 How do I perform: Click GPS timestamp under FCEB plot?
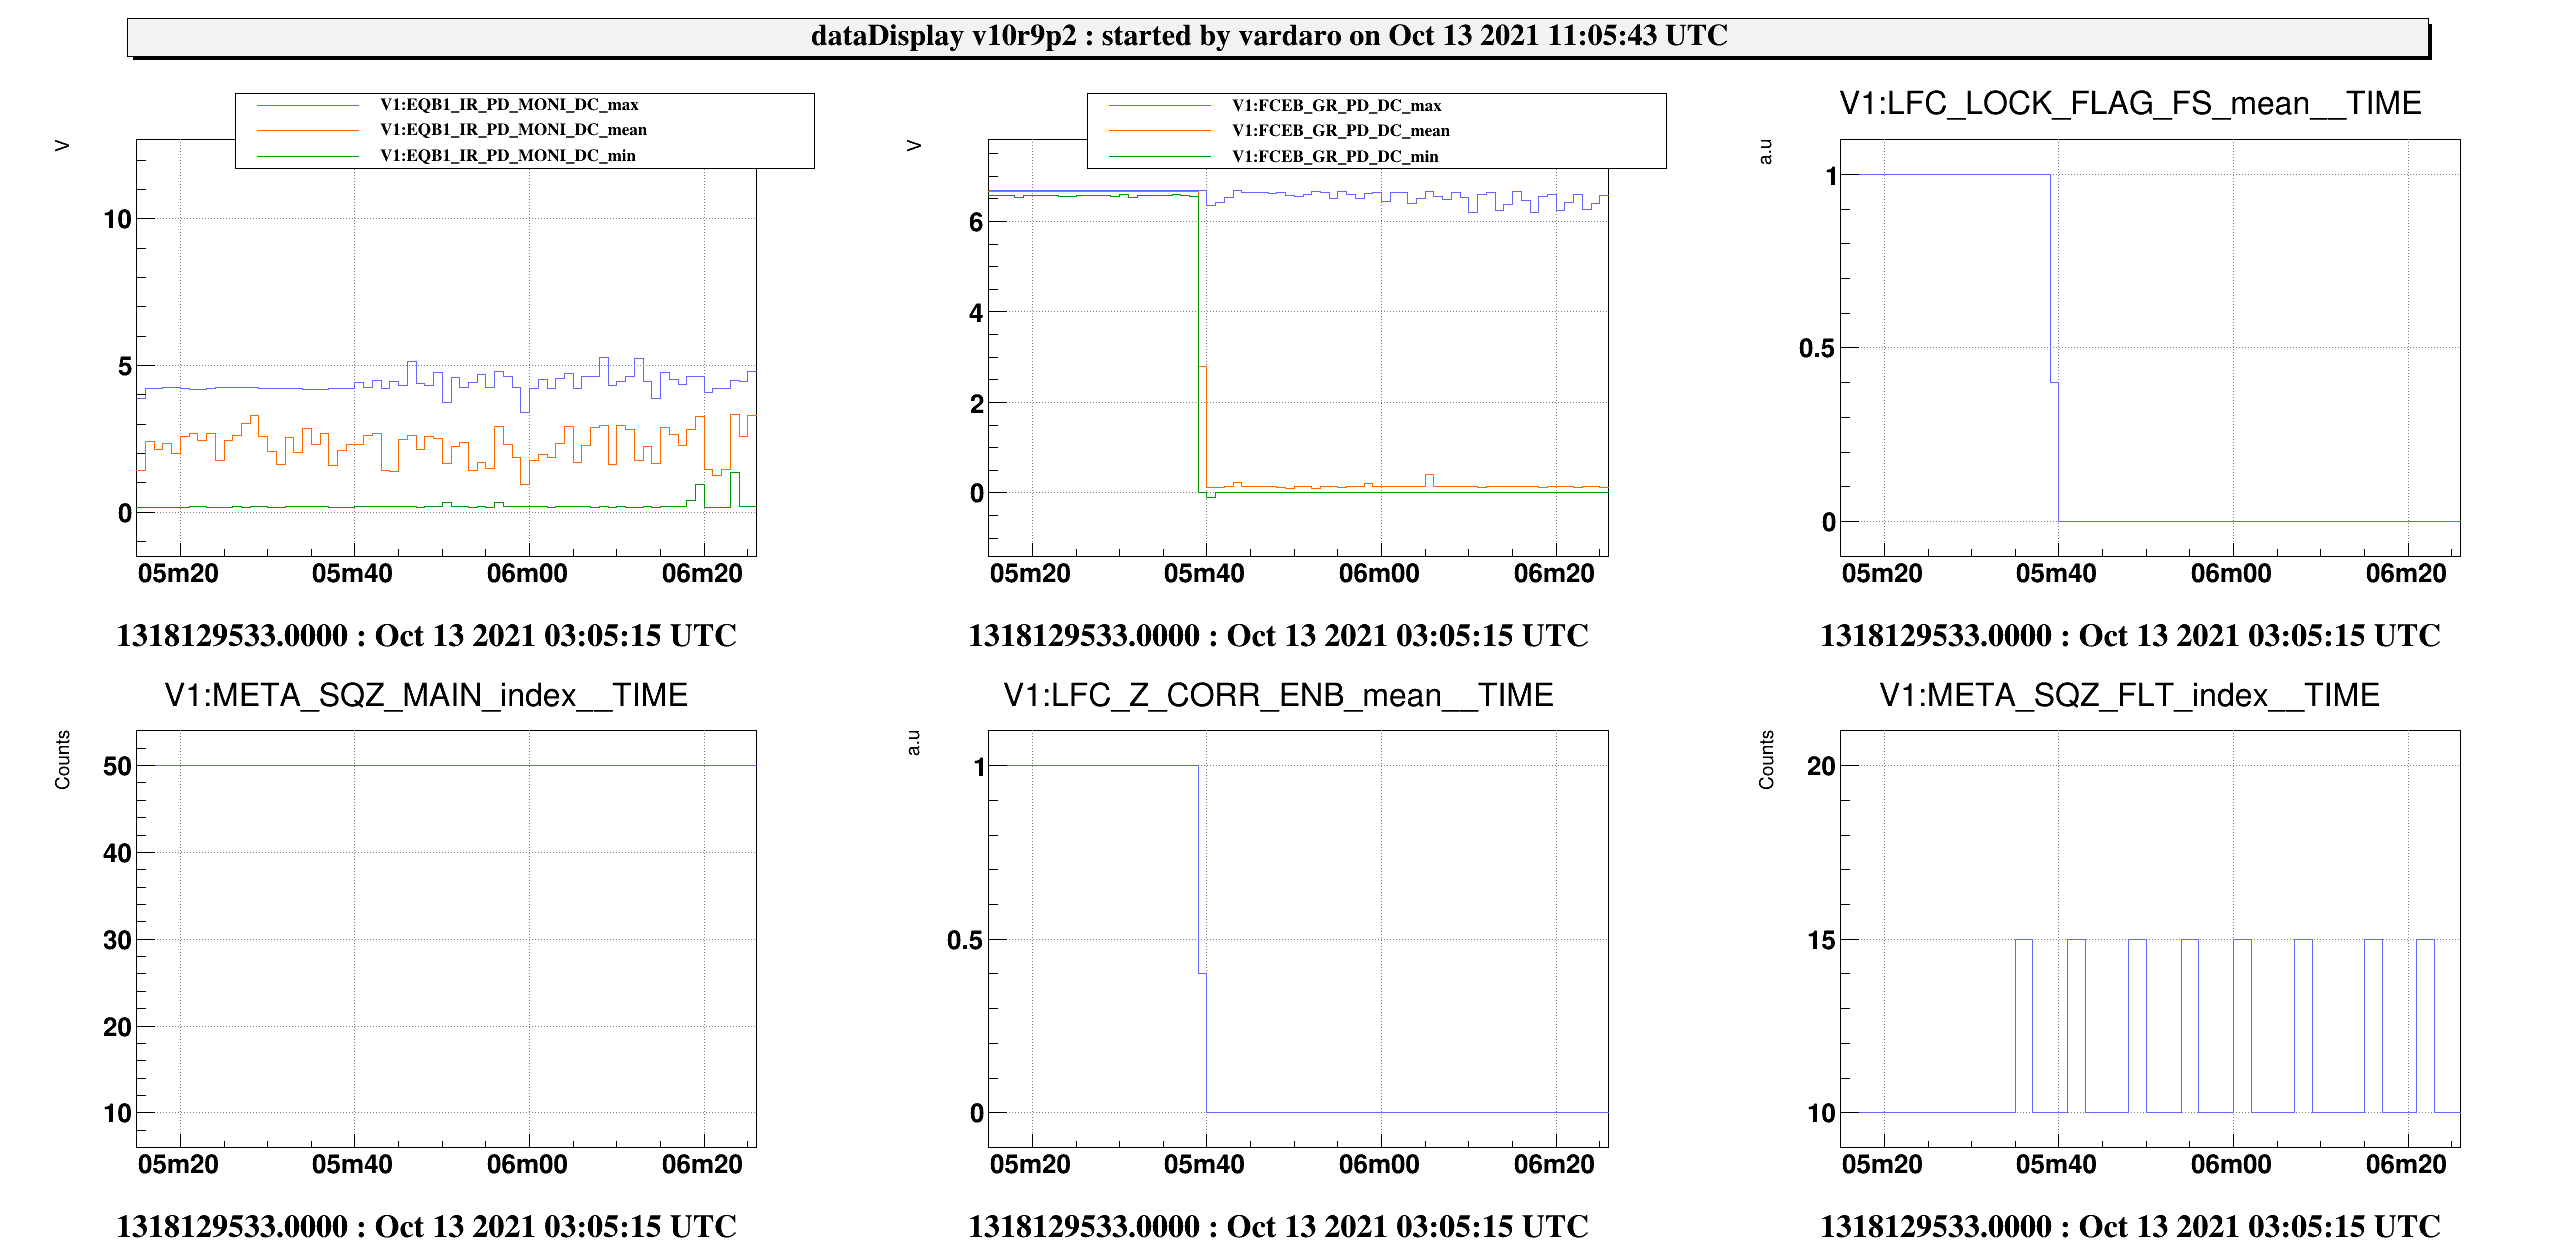click(x=1278, y=635)
